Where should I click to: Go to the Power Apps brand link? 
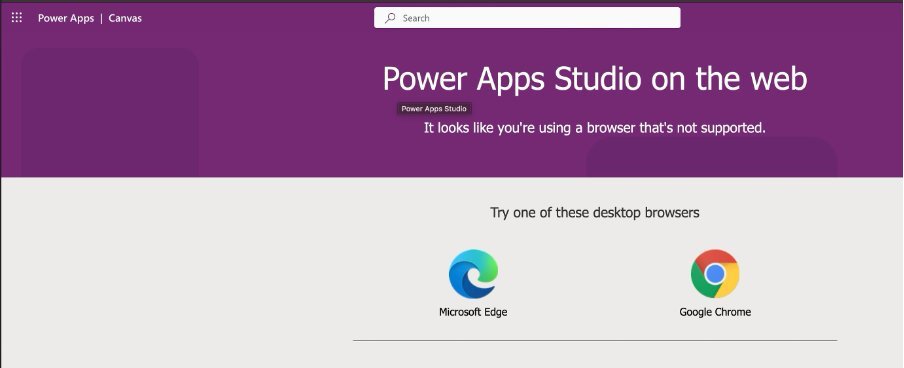[66, 18]
